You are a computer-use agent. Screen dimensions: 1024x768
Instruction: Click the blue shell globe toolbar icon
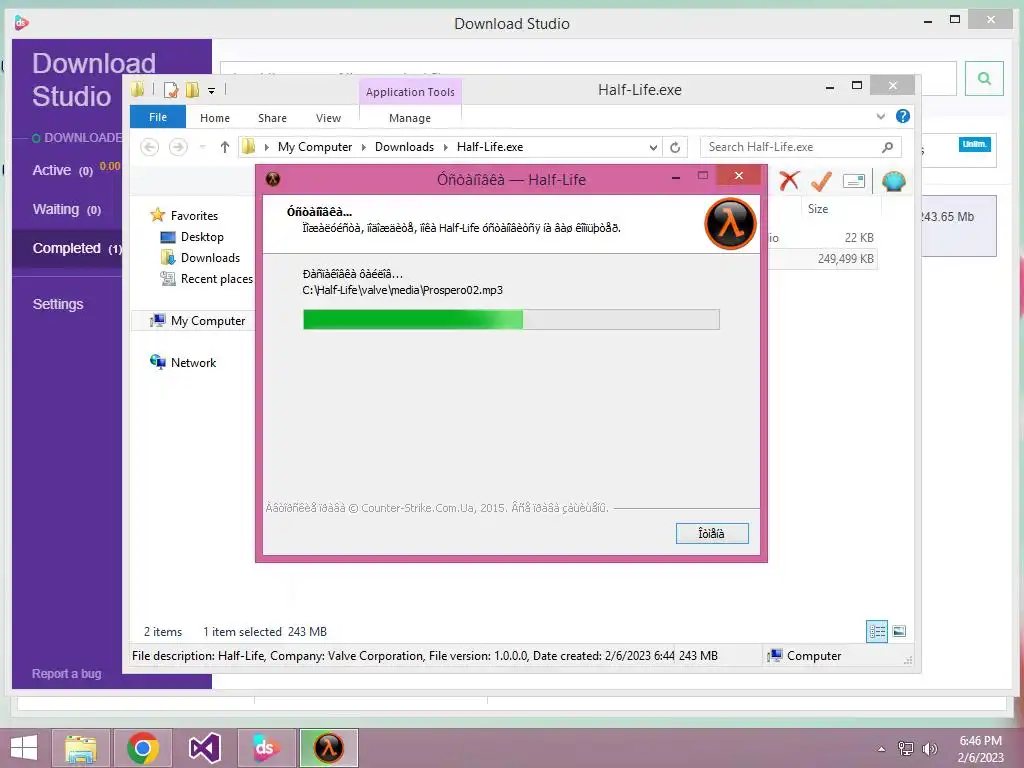(893, 181)
